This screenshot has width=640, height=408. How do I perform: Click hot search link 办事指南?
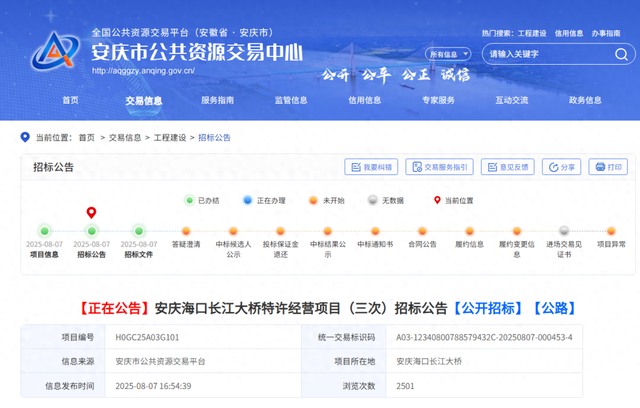pos(606,33)
